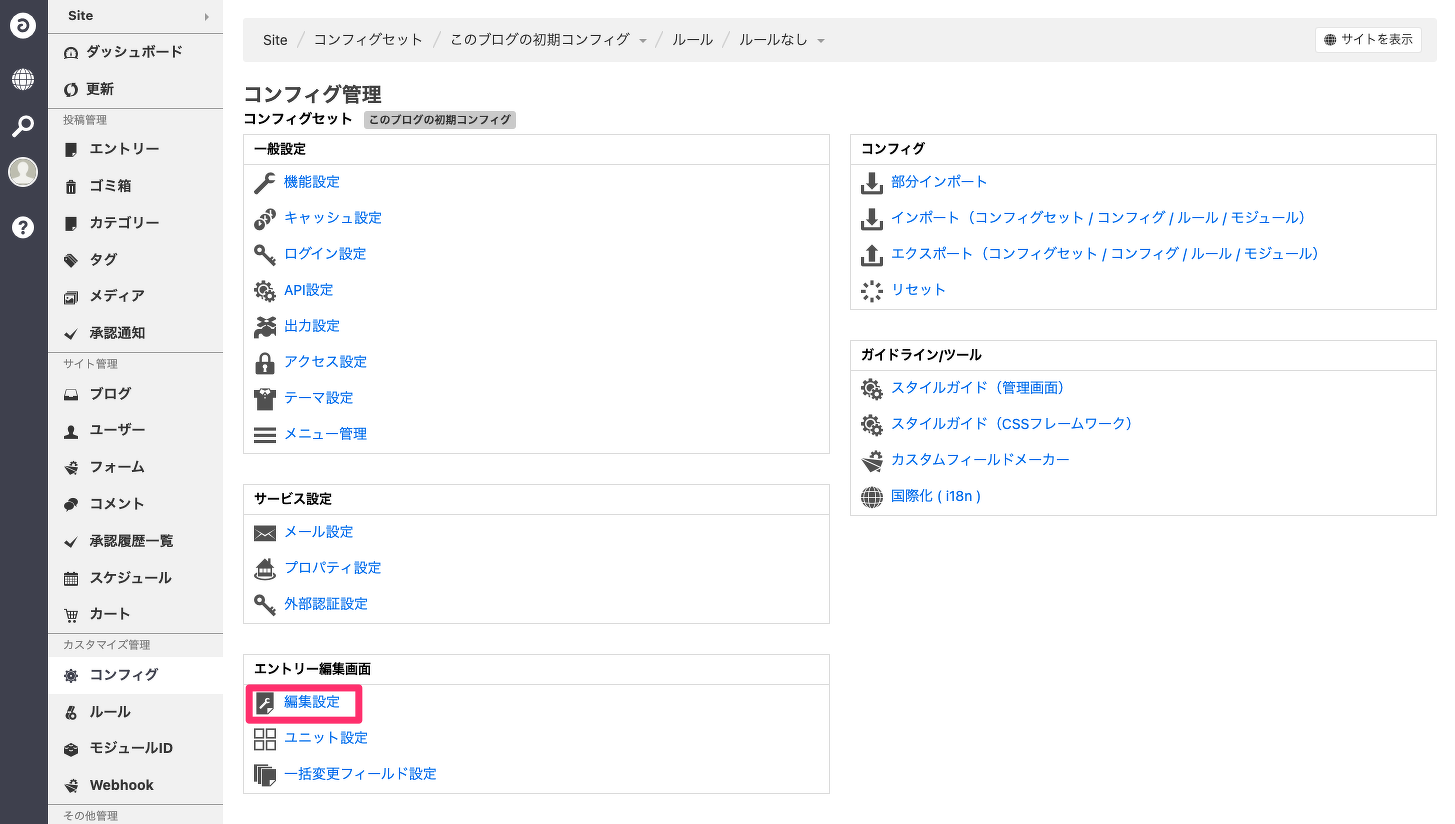Viewport: 1455px width, 824px height.
Task: Open the 編集設定 link
Action: click(312, 702)
